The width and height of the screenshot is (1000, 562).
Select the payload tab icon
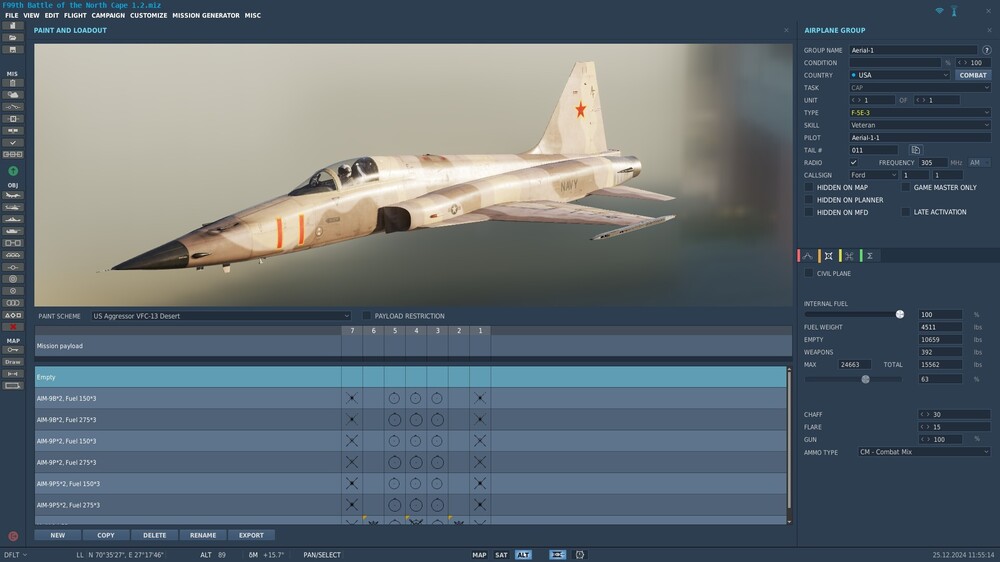(x=828, y=256)
